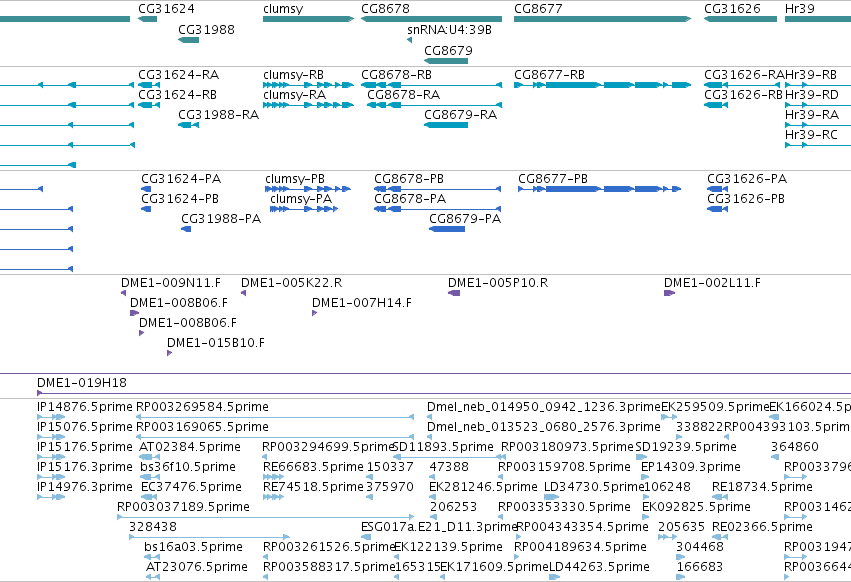Select feature 328438
Image resolution: width=851 pixels, height=582 pixels.
coord(209,537)
